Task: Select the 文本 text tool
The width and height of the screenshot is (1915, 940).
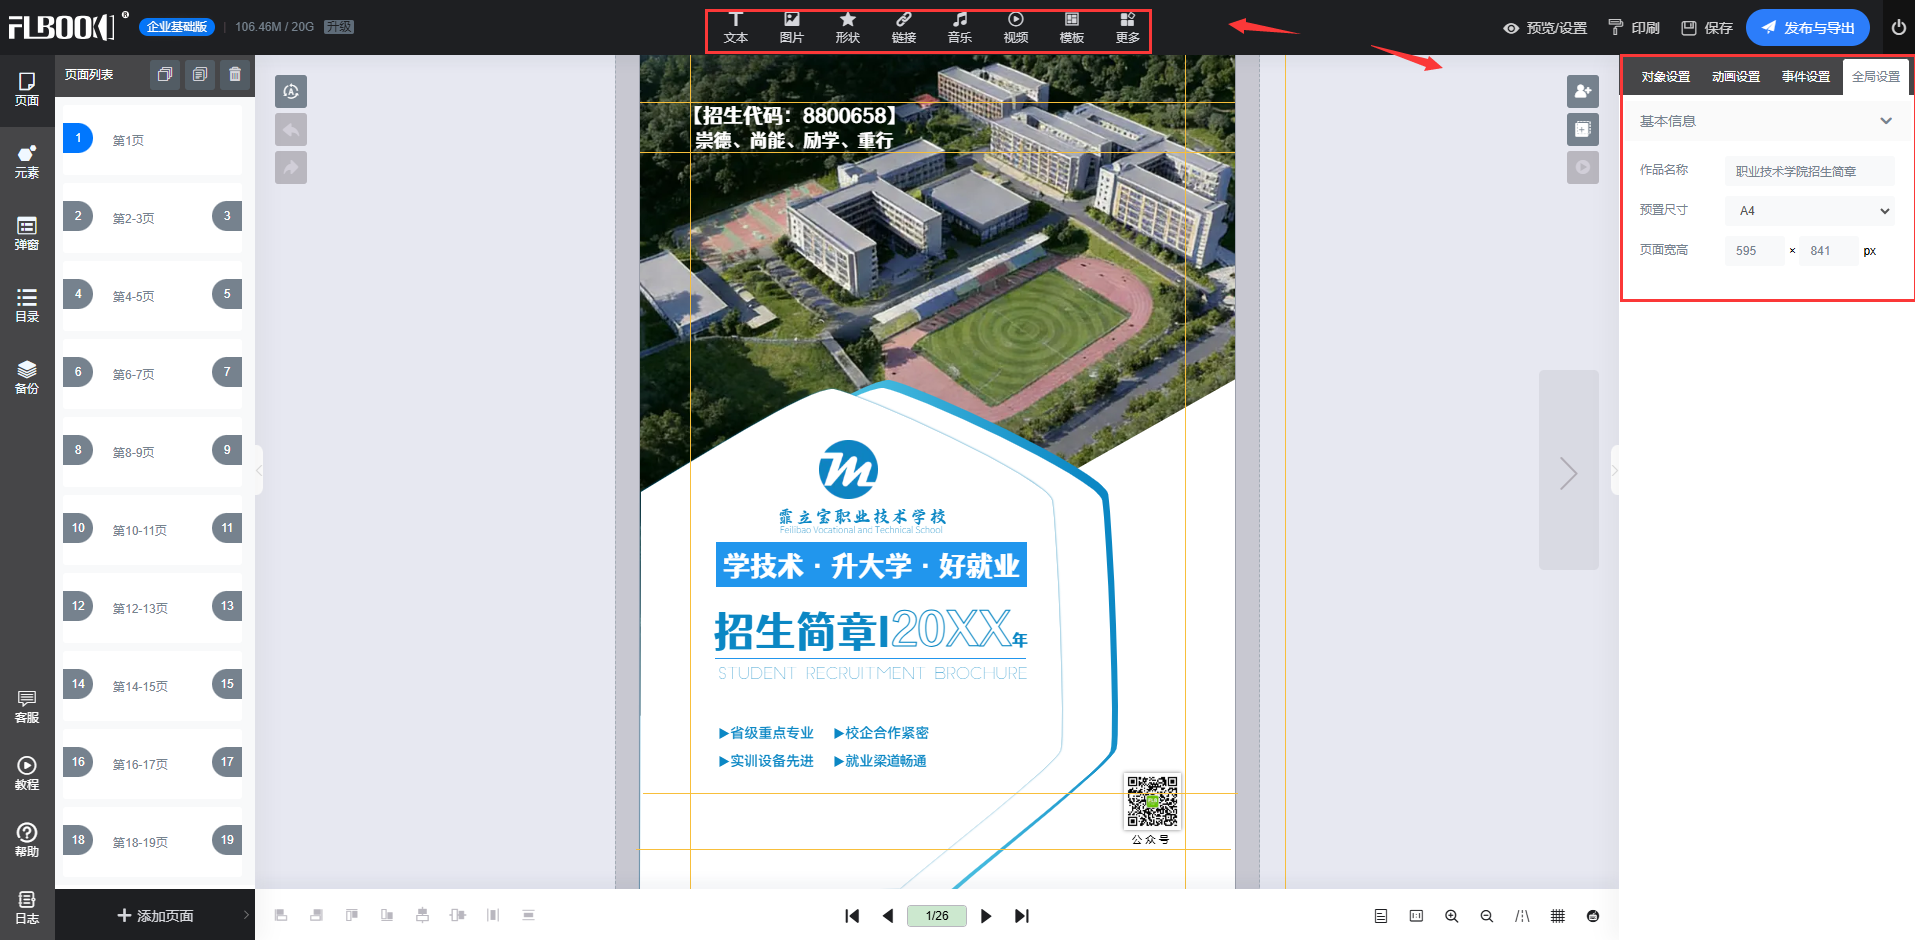Action: point(735,28)
